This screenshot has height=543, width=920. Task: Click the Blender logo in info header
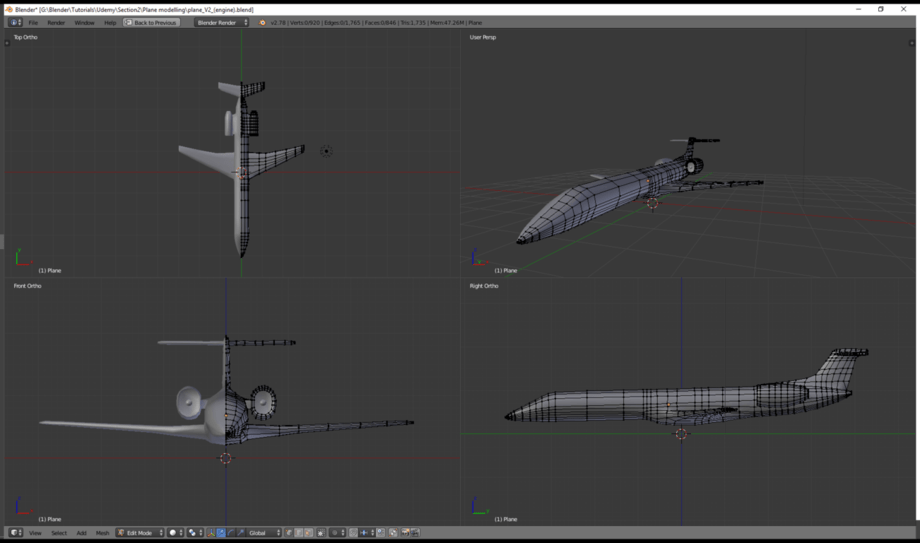coord(262,22)
